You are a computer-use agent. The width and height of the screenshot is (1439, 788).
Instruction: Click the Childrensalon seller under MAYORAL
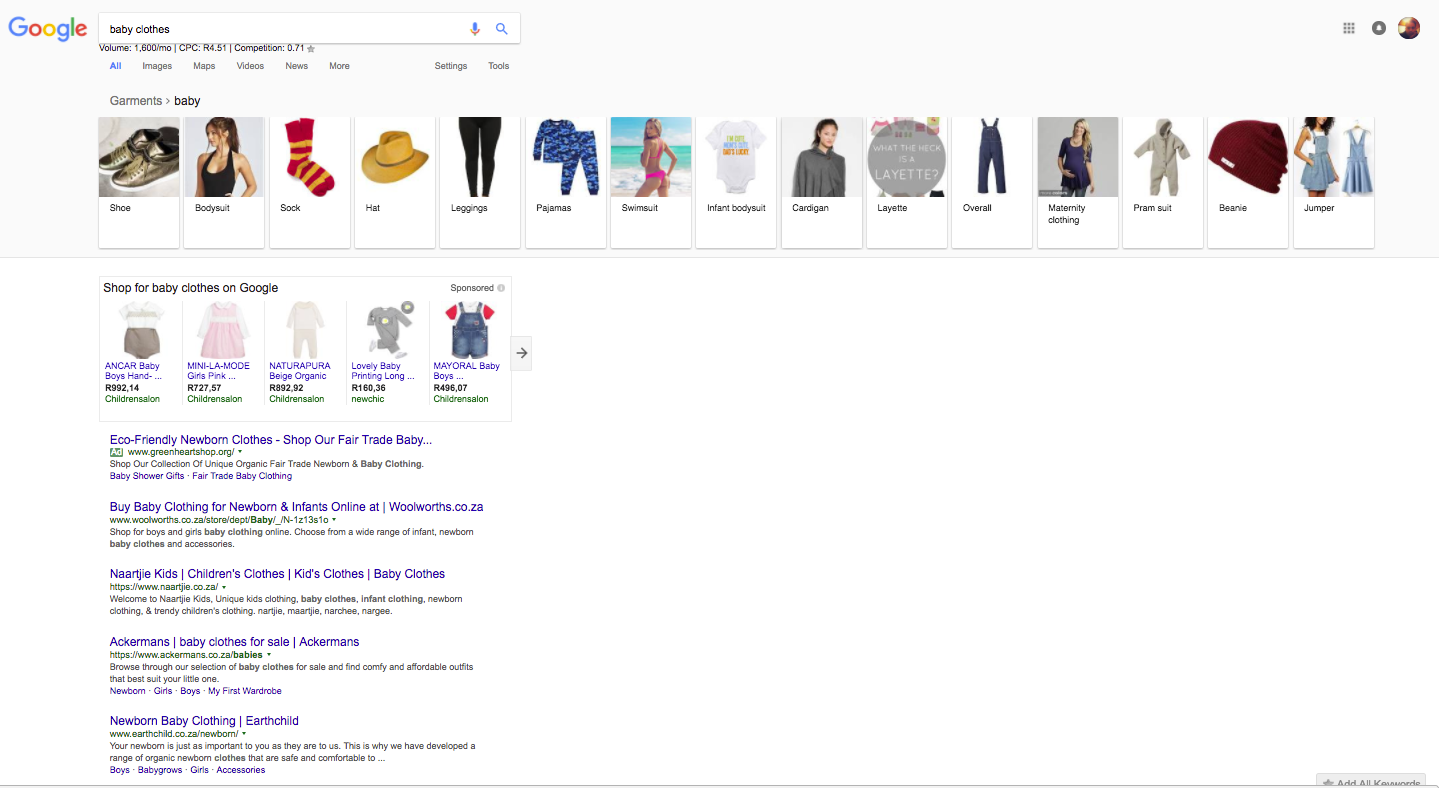click(x=461, y=399)
